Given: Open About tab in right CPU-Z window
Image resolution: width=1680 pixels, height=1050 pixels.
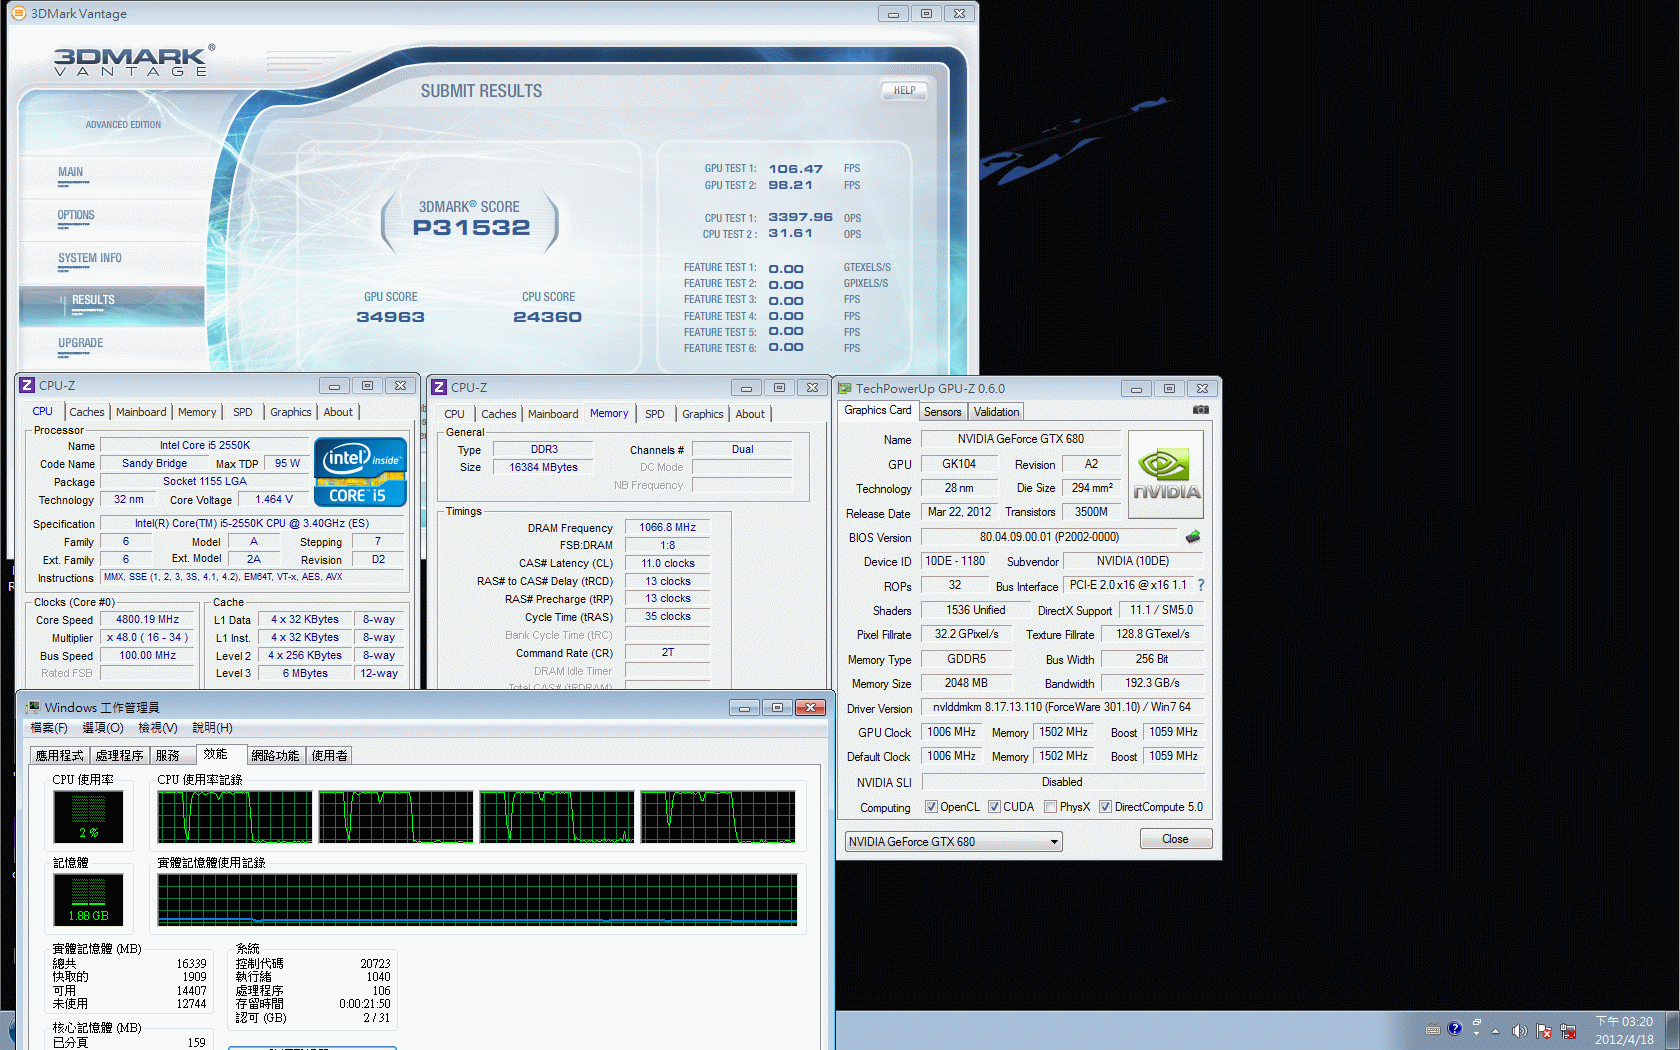Looking at the screenshot, I should (750, 414).
